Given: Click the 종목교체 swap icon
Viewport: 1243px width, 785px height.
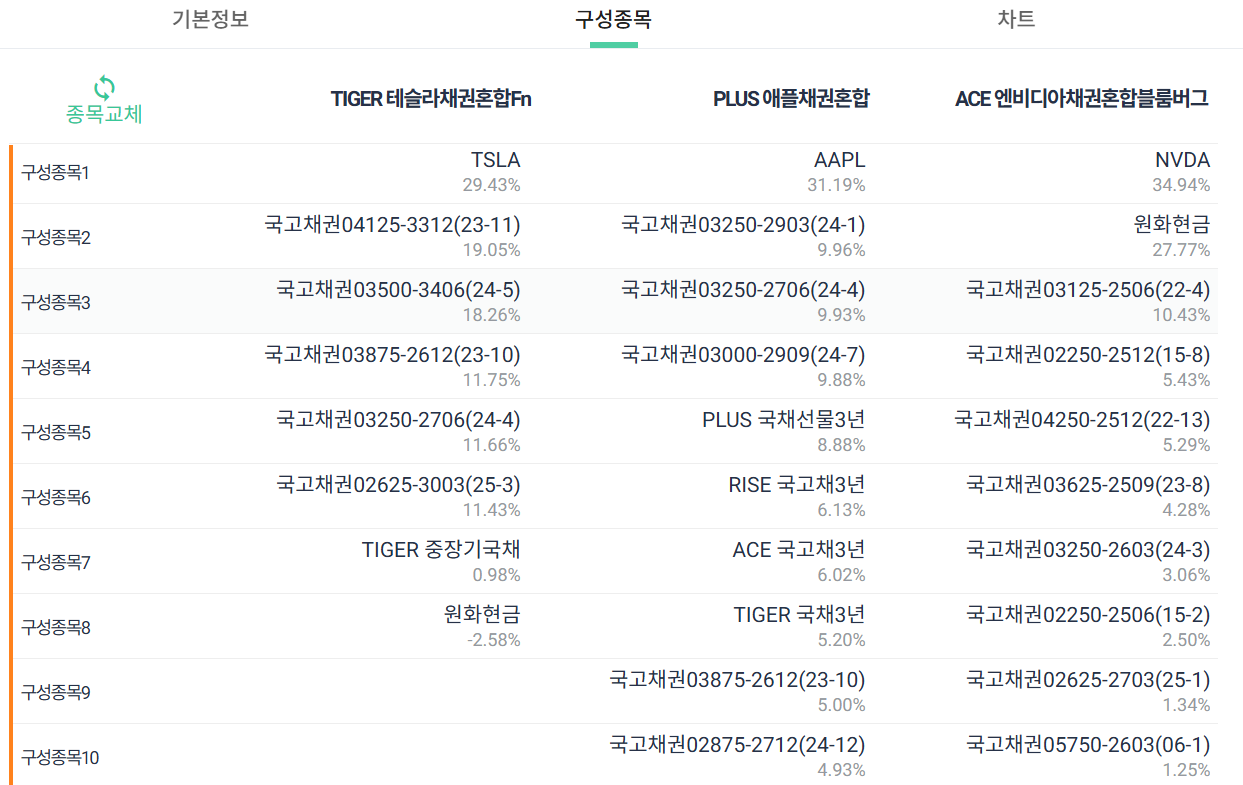Looking at the screenshot, I should pyautogui.click(x=104, y=87).
